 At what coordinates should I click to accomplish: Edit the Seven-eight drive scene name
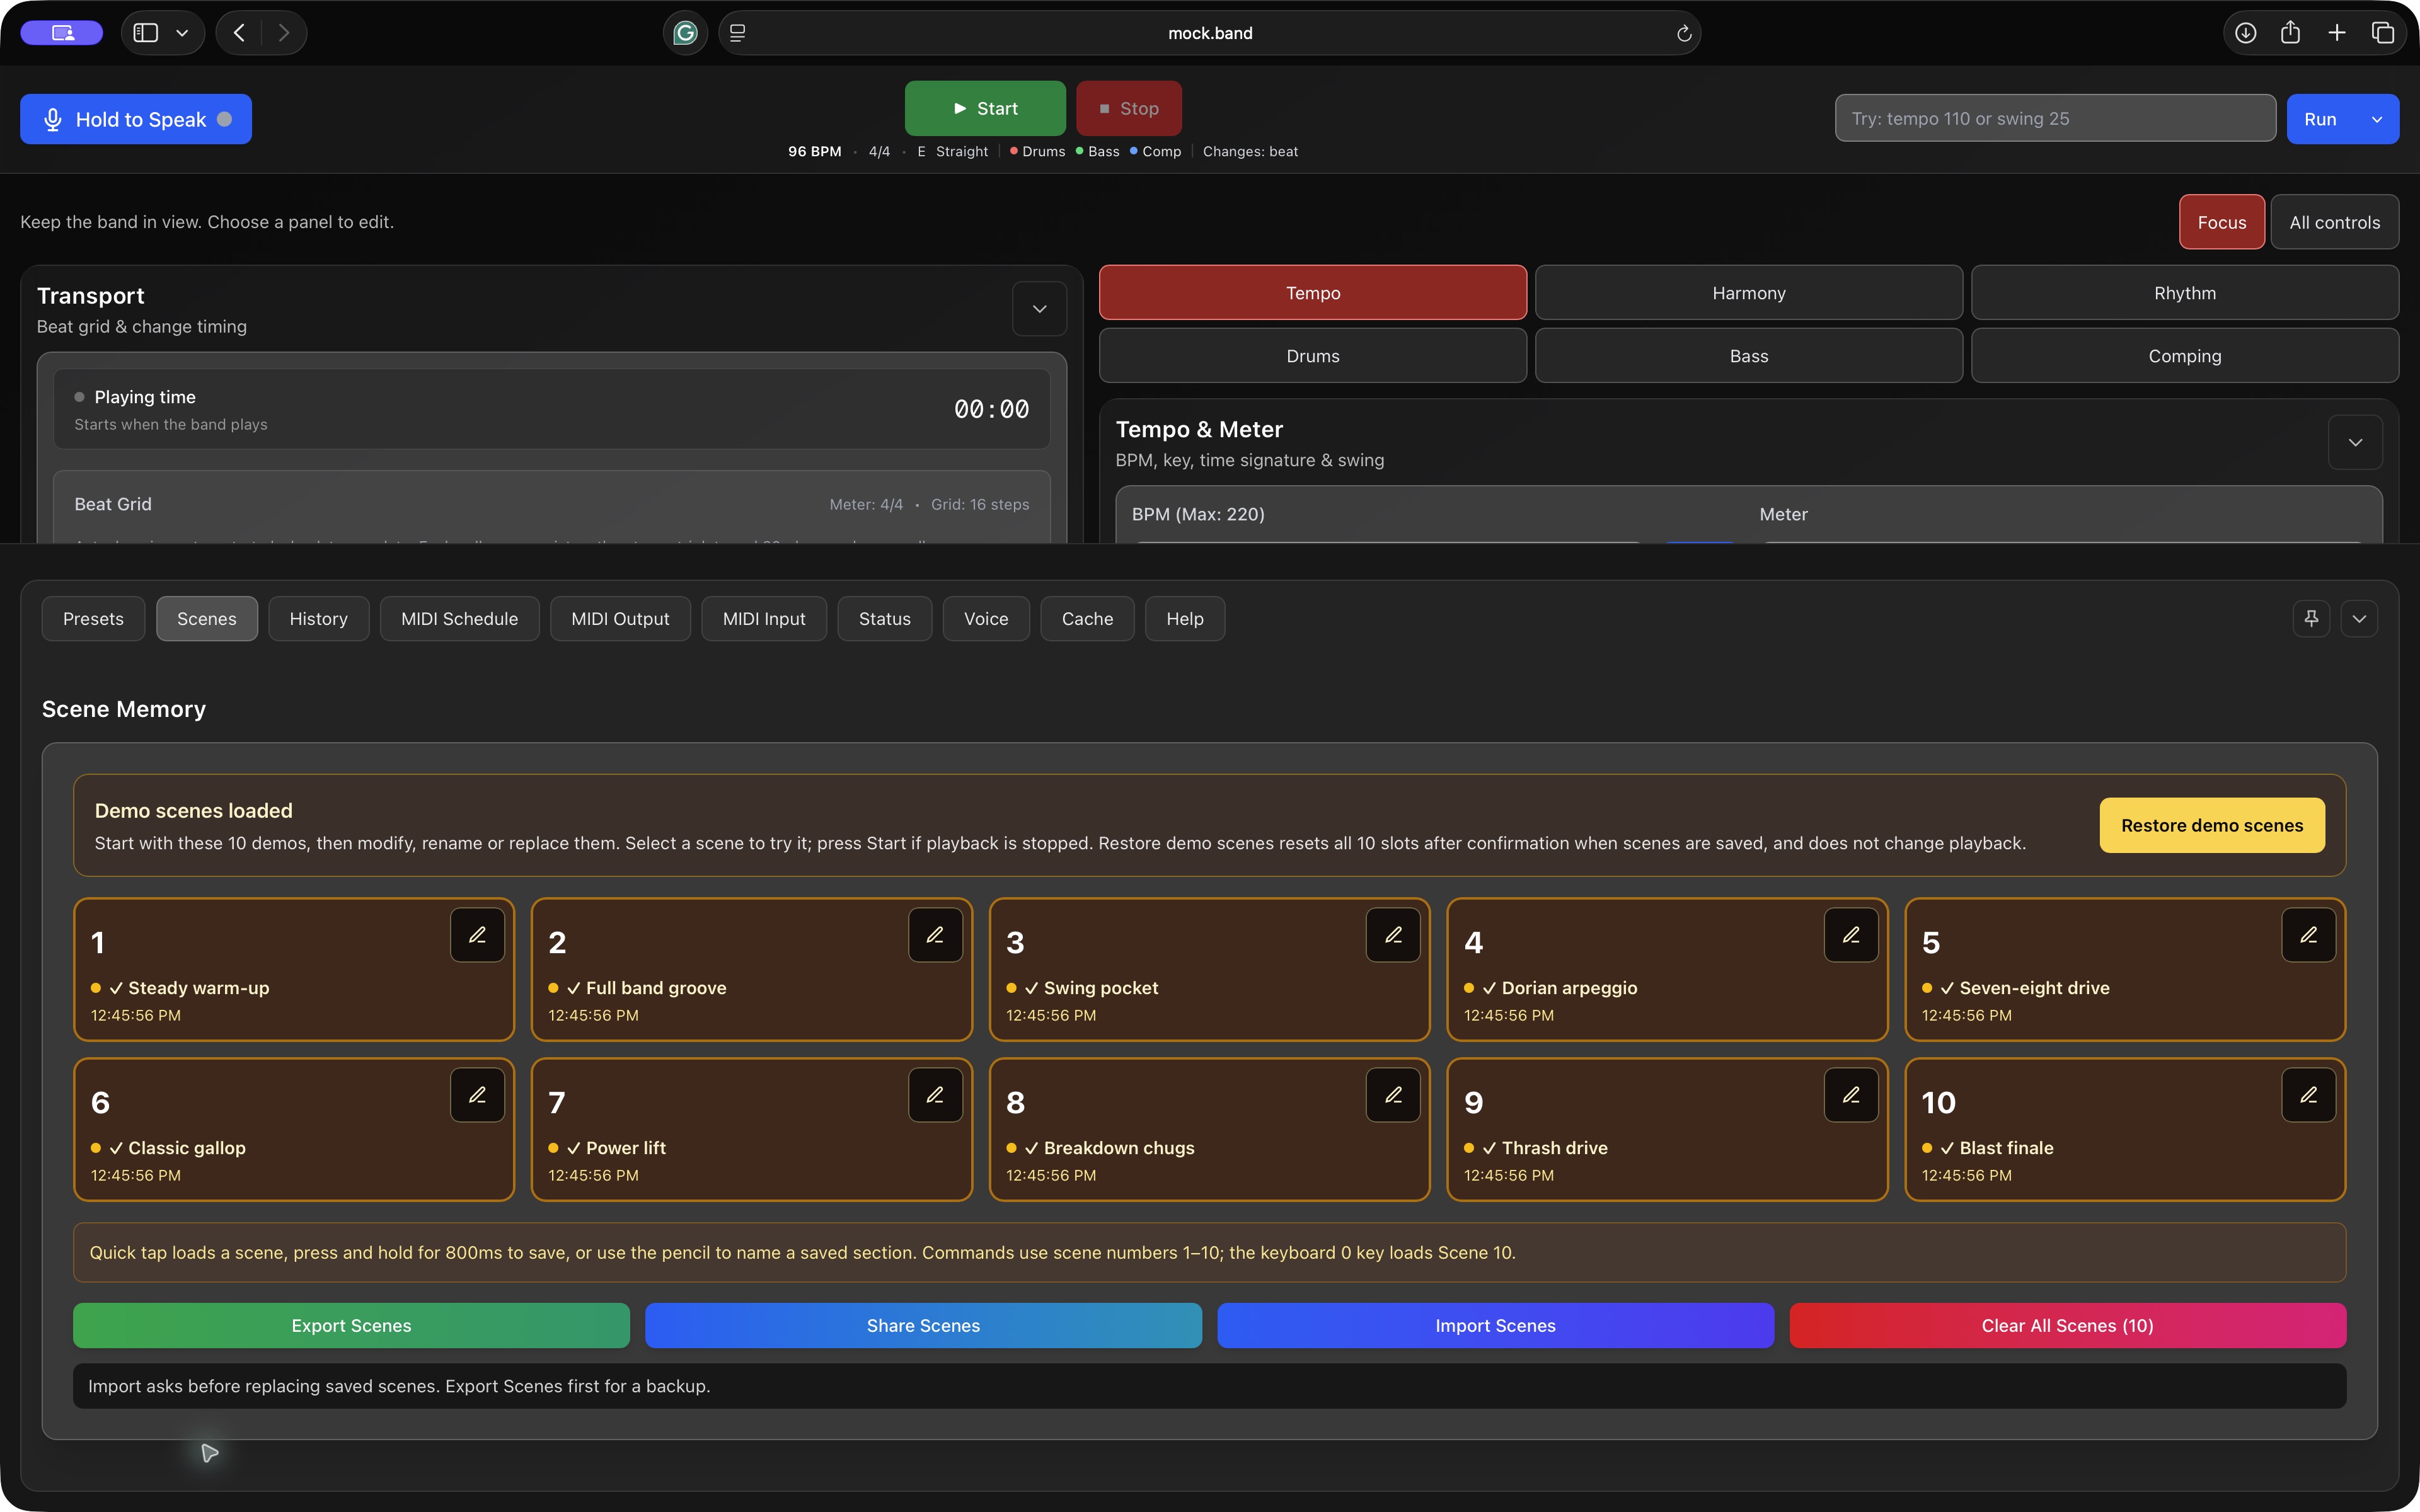pos(2309,935)
